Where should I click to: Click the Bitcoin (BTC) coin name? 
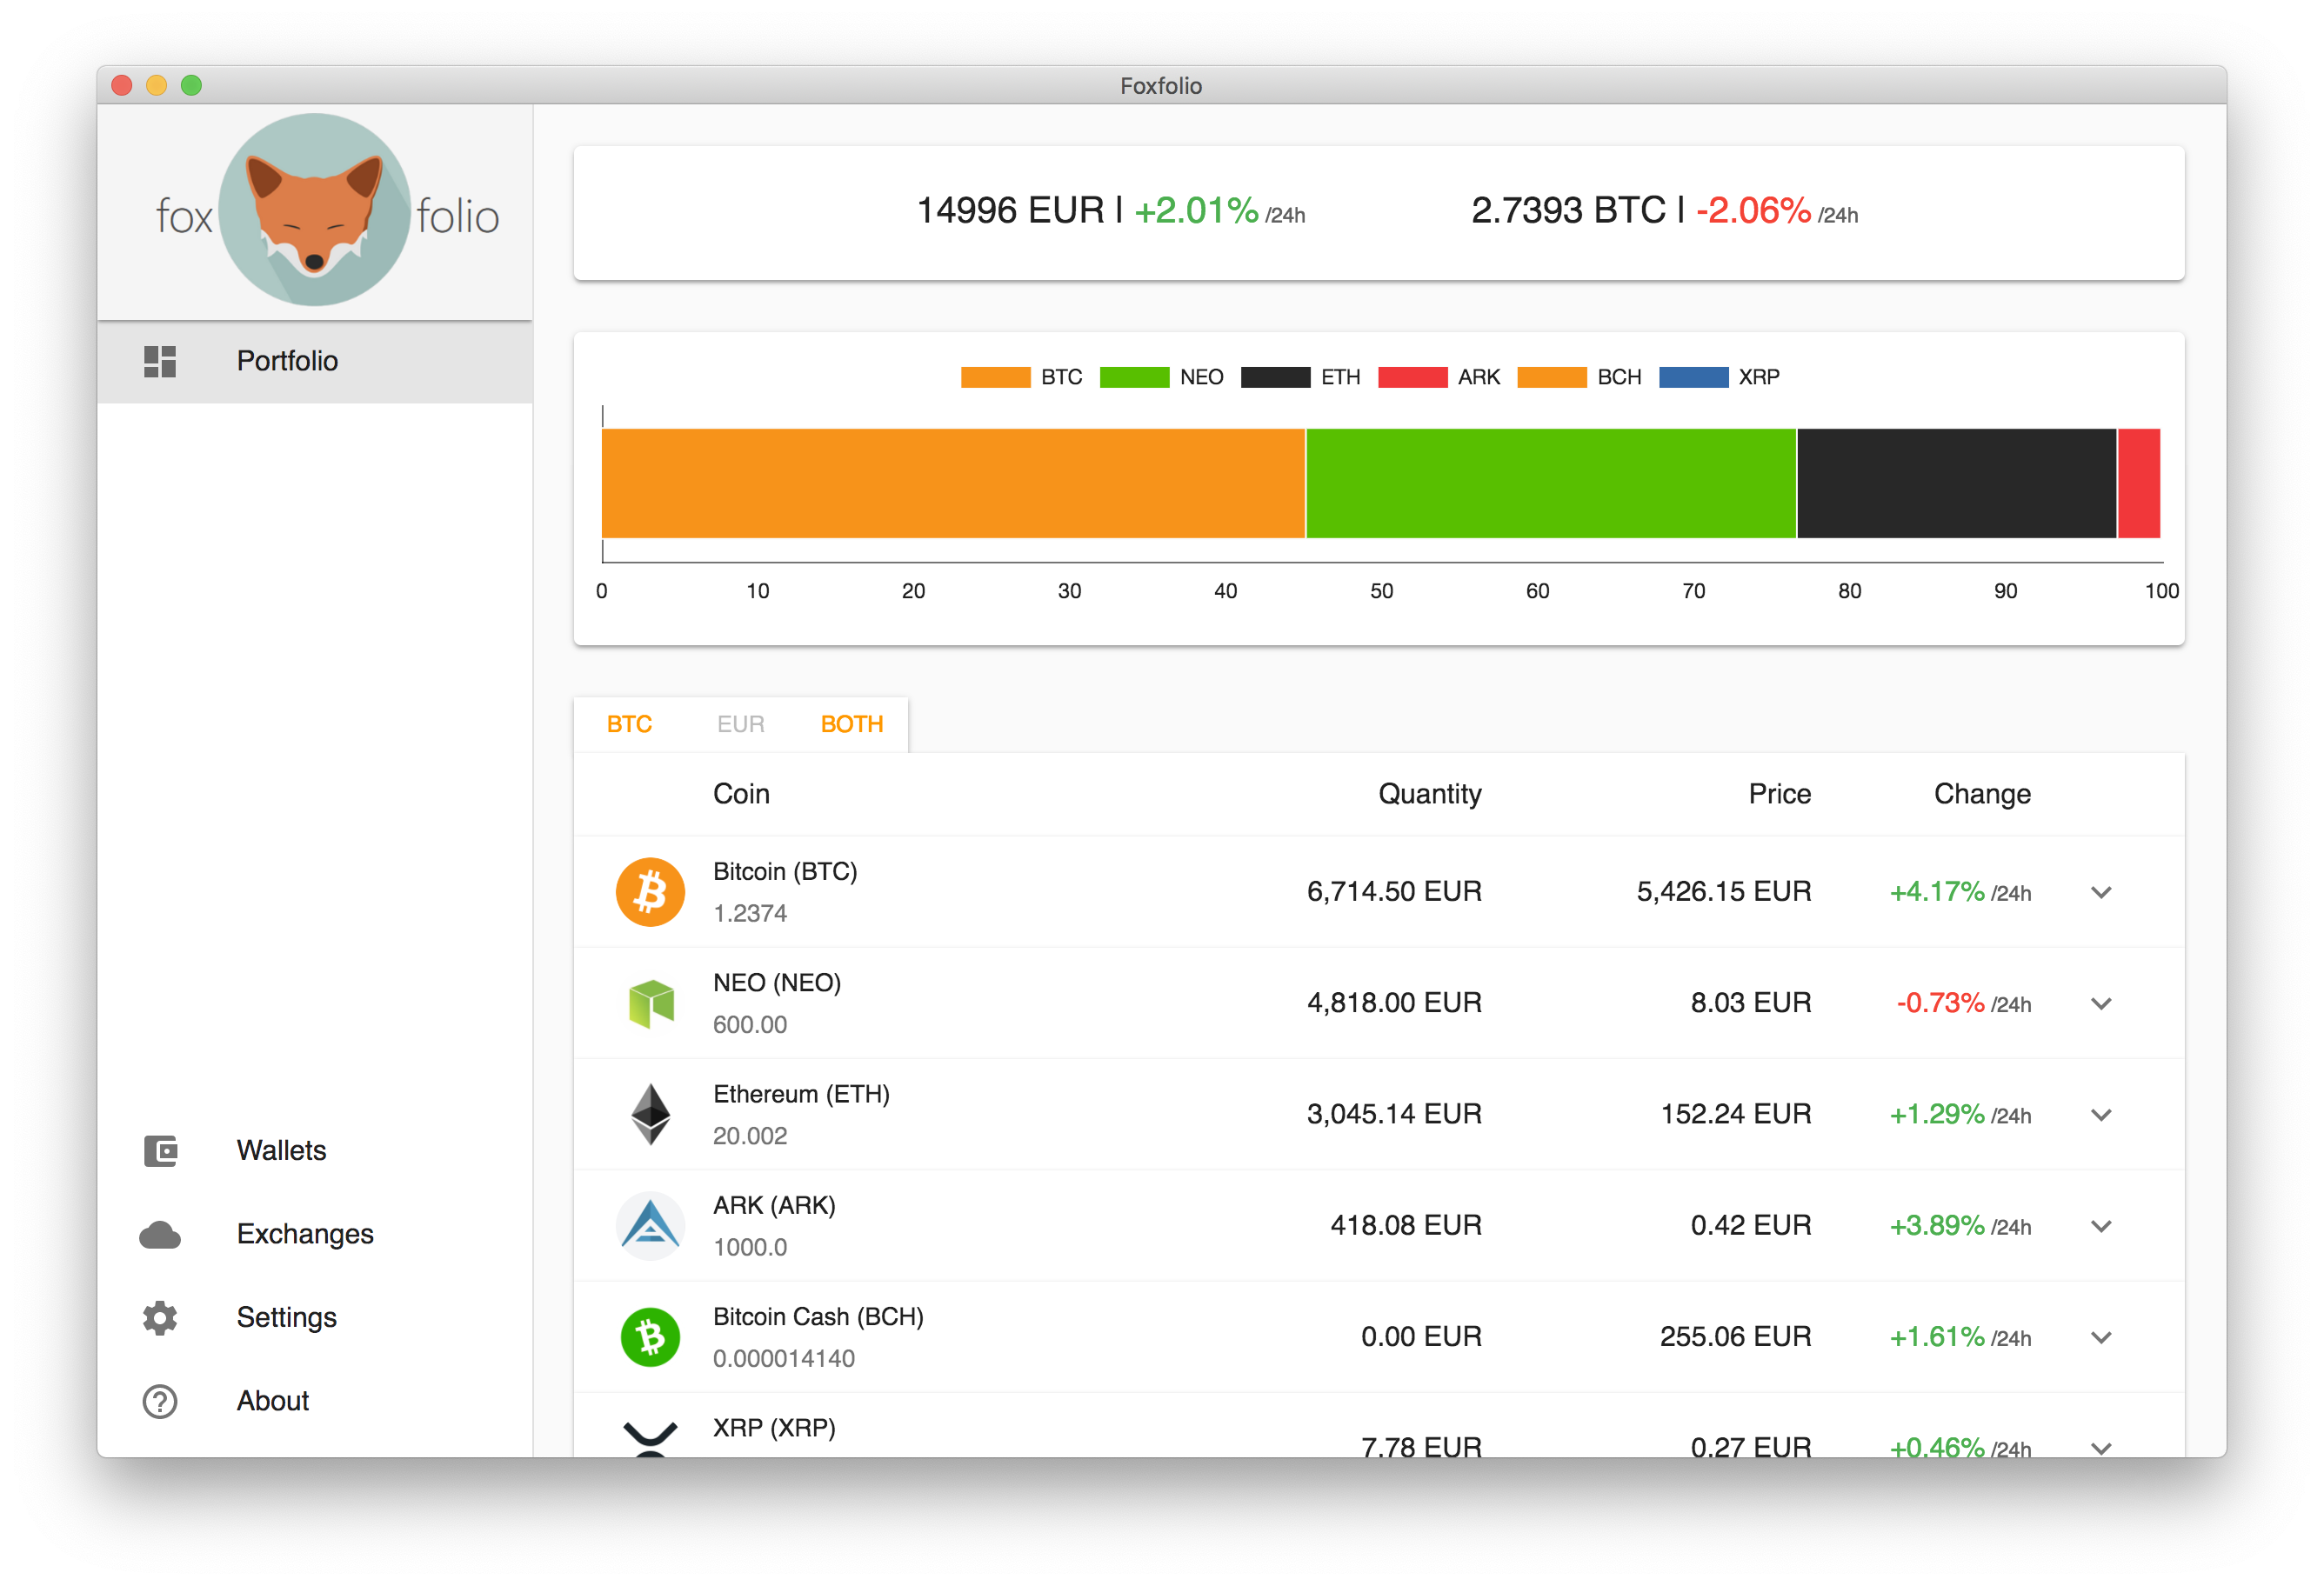pyautogui.click(x=785, y=871)
